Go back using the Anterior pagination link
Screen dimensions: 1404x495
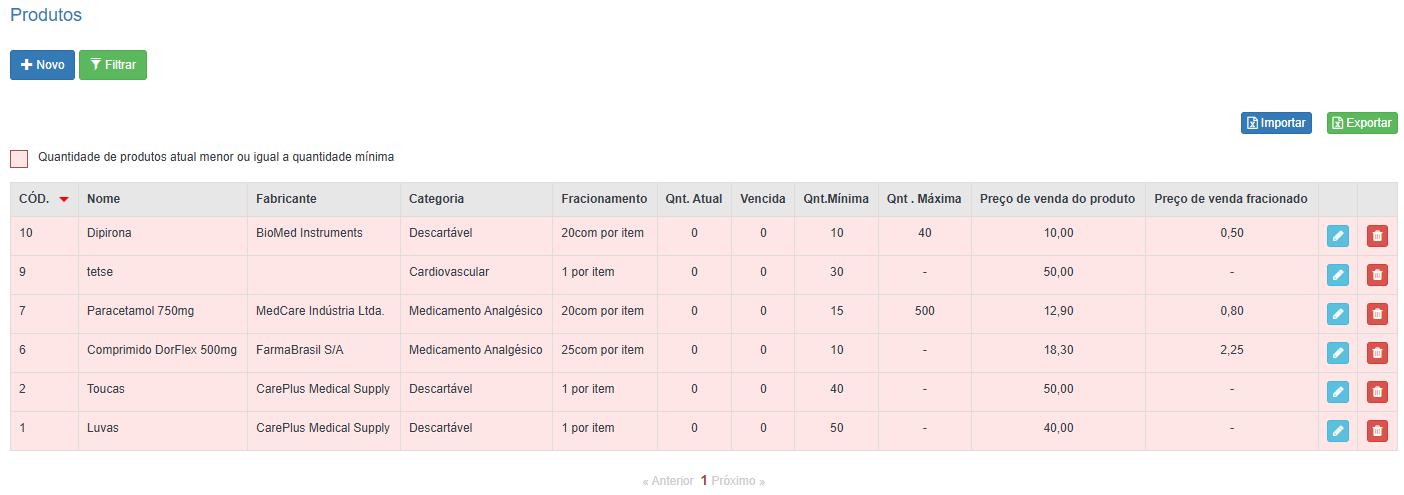668,481
